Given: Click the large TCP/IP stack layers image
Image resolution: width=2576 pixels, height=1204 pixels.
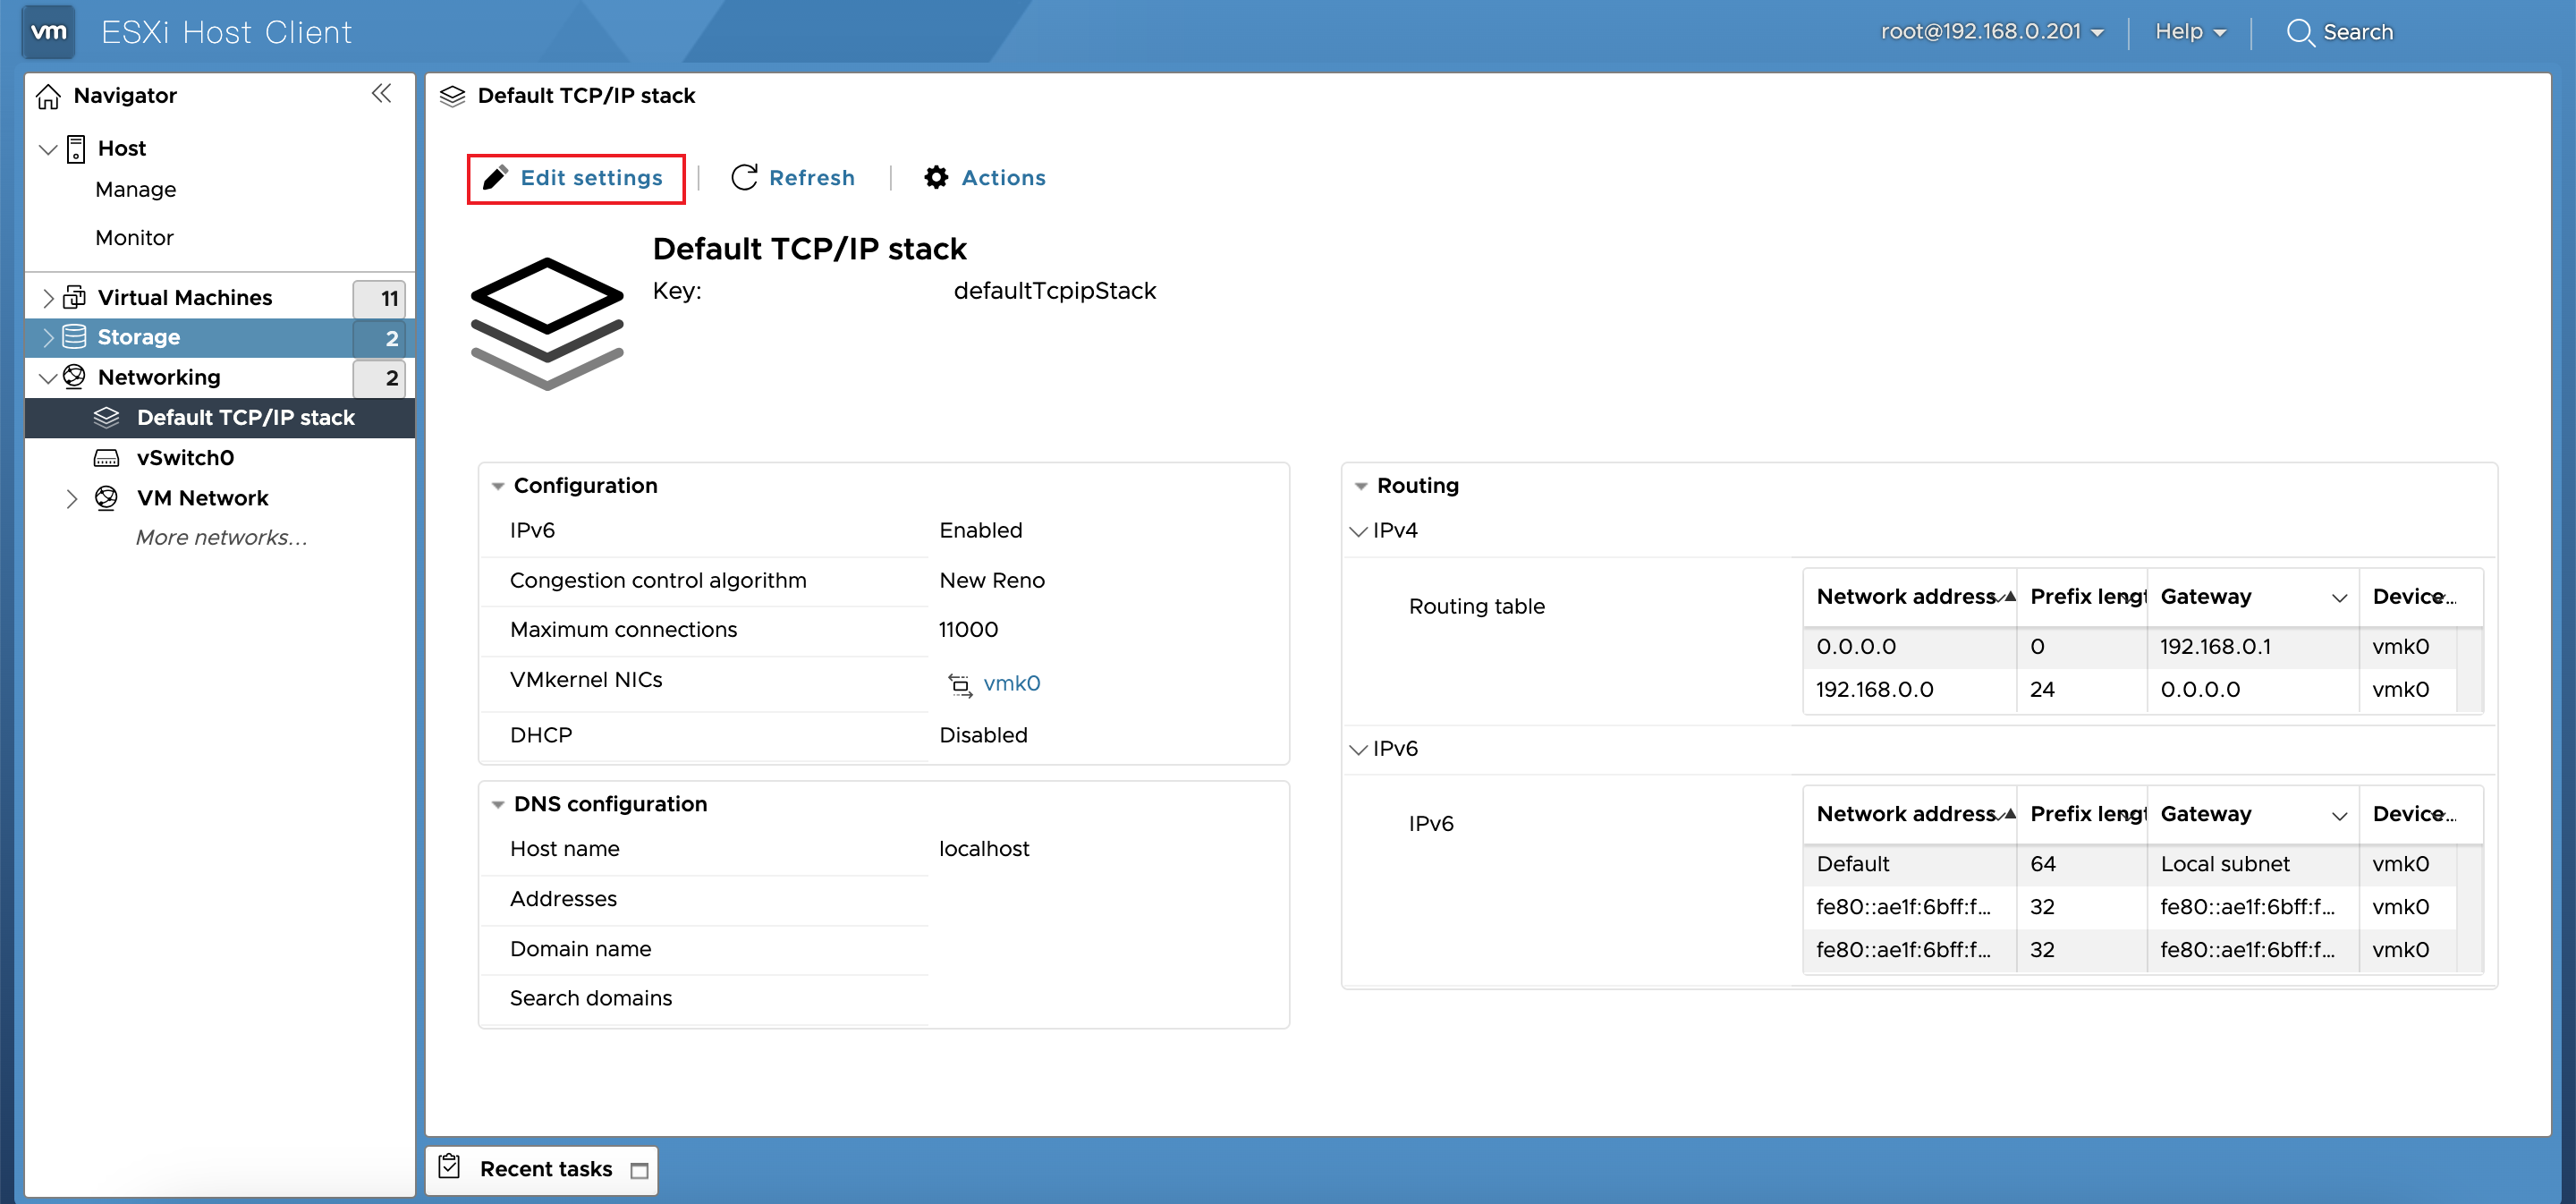Looking at the screenshot, I should 547,323.
